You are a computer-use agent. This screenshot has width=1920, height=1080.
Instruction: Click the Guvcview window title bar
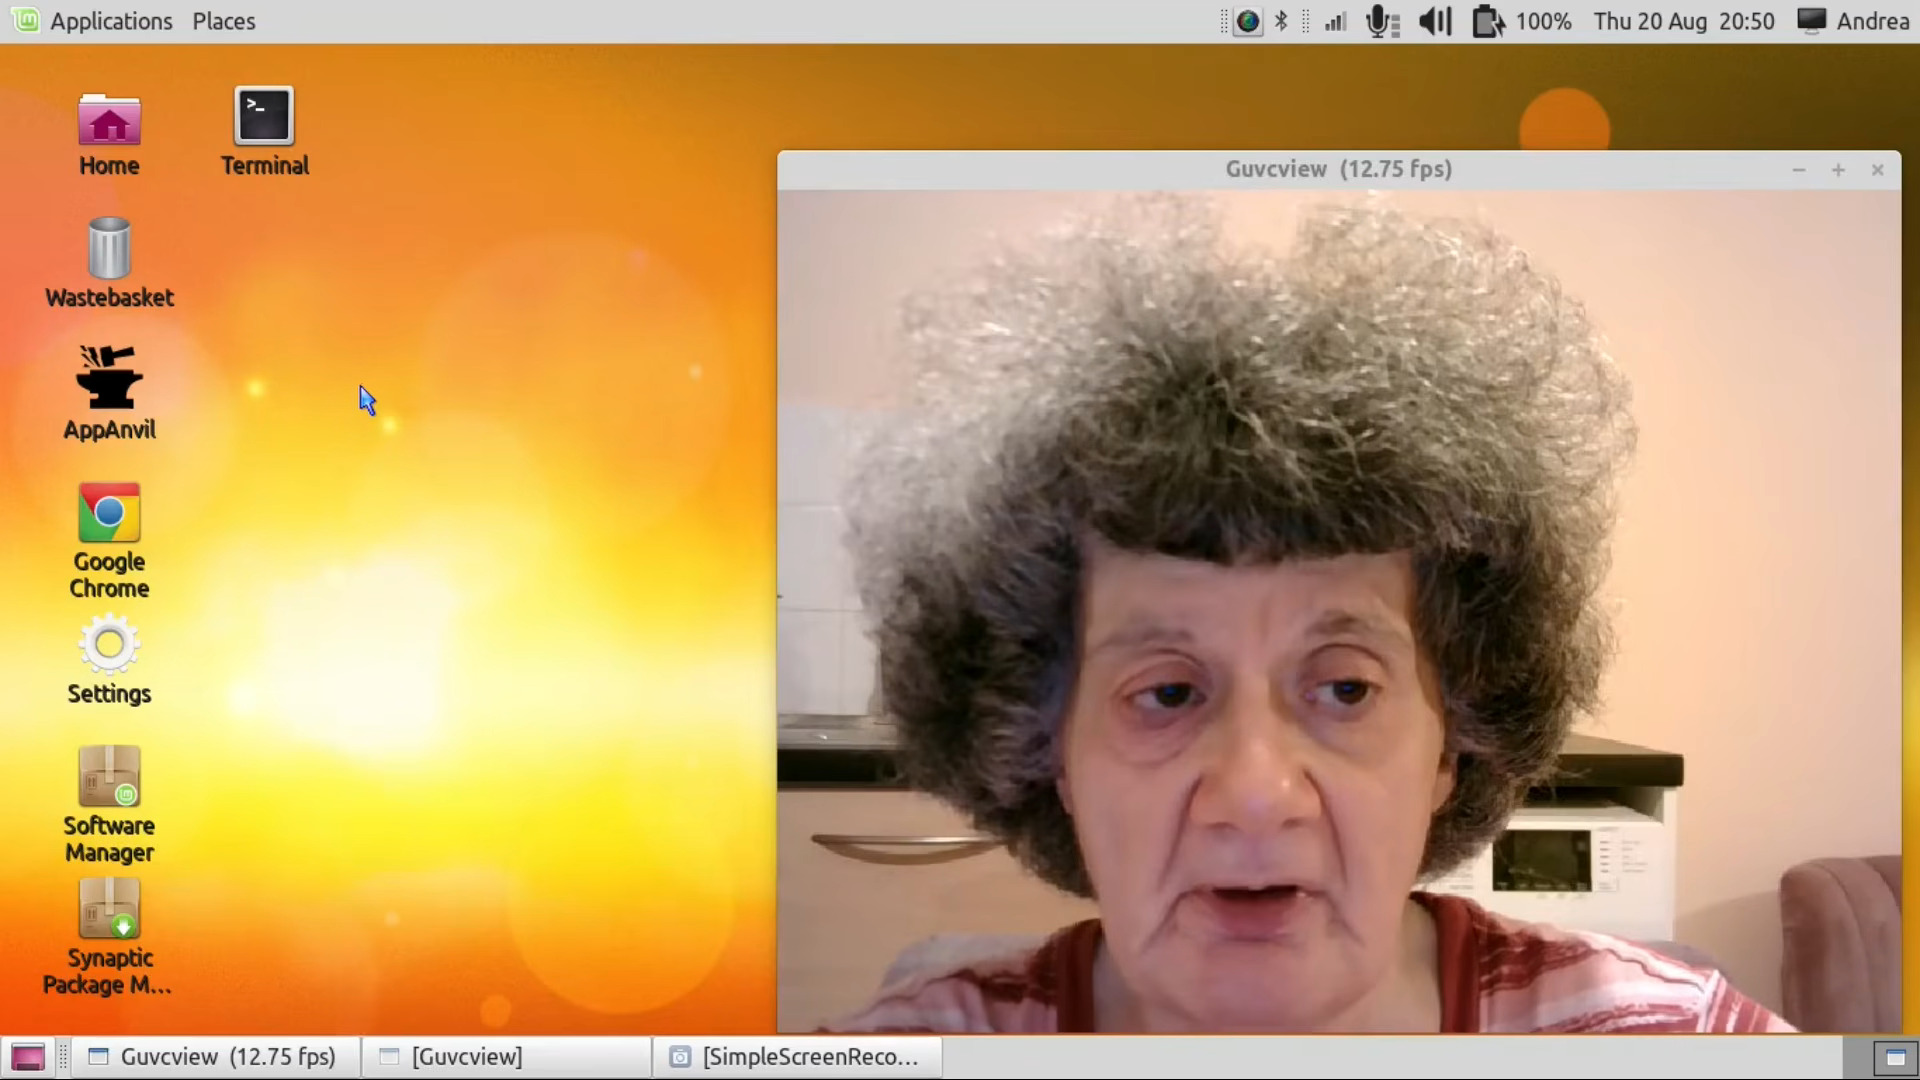1339,169
